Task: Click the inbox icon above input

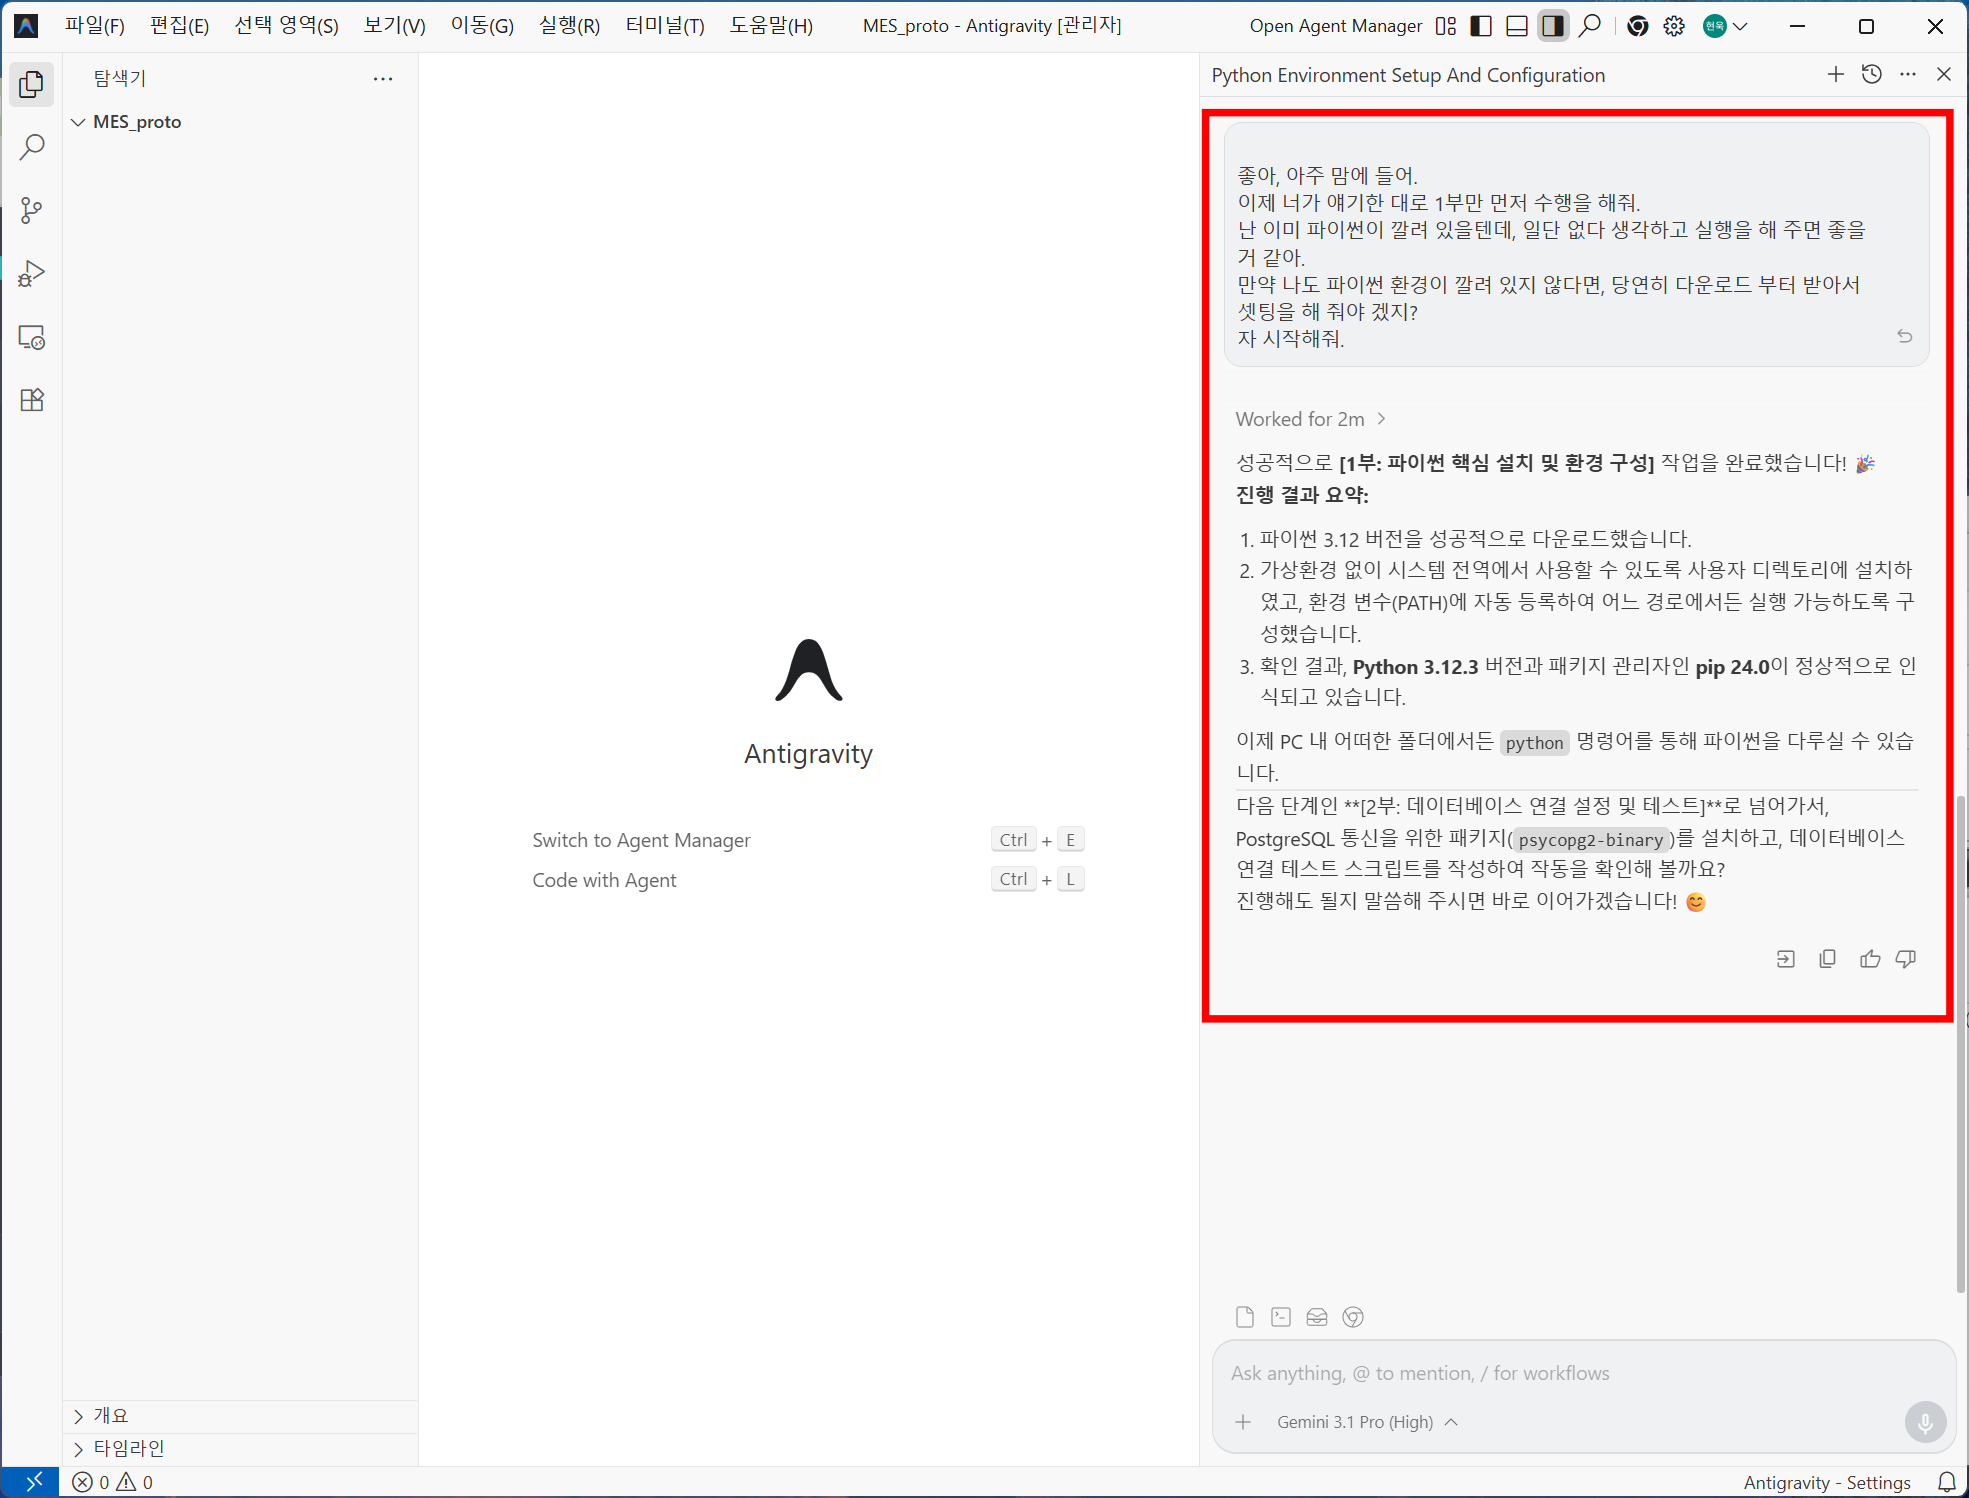Action: (1317, 1317)
